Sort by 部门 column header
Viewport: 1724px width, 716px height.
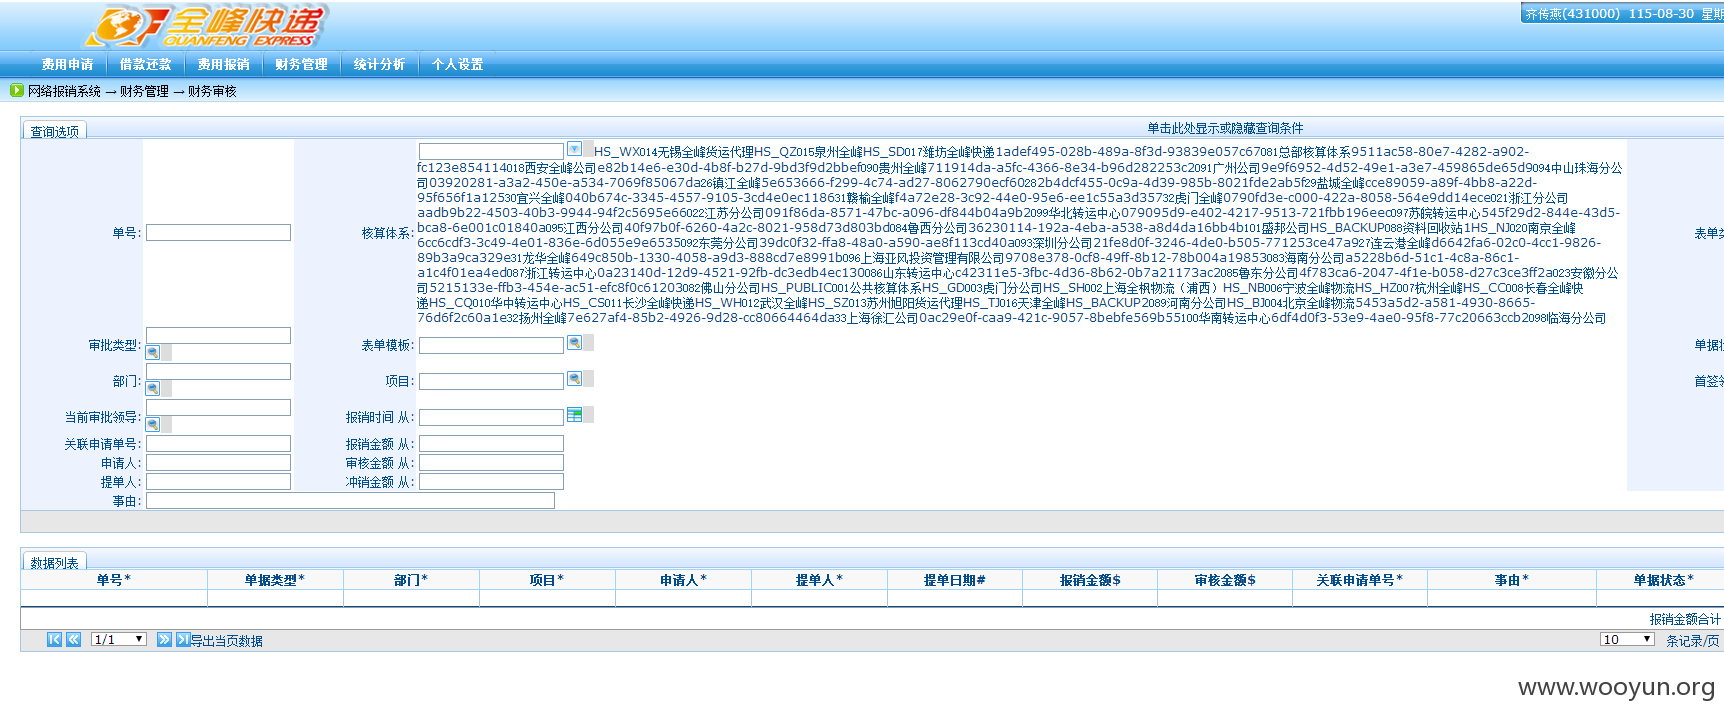(411, 580)
